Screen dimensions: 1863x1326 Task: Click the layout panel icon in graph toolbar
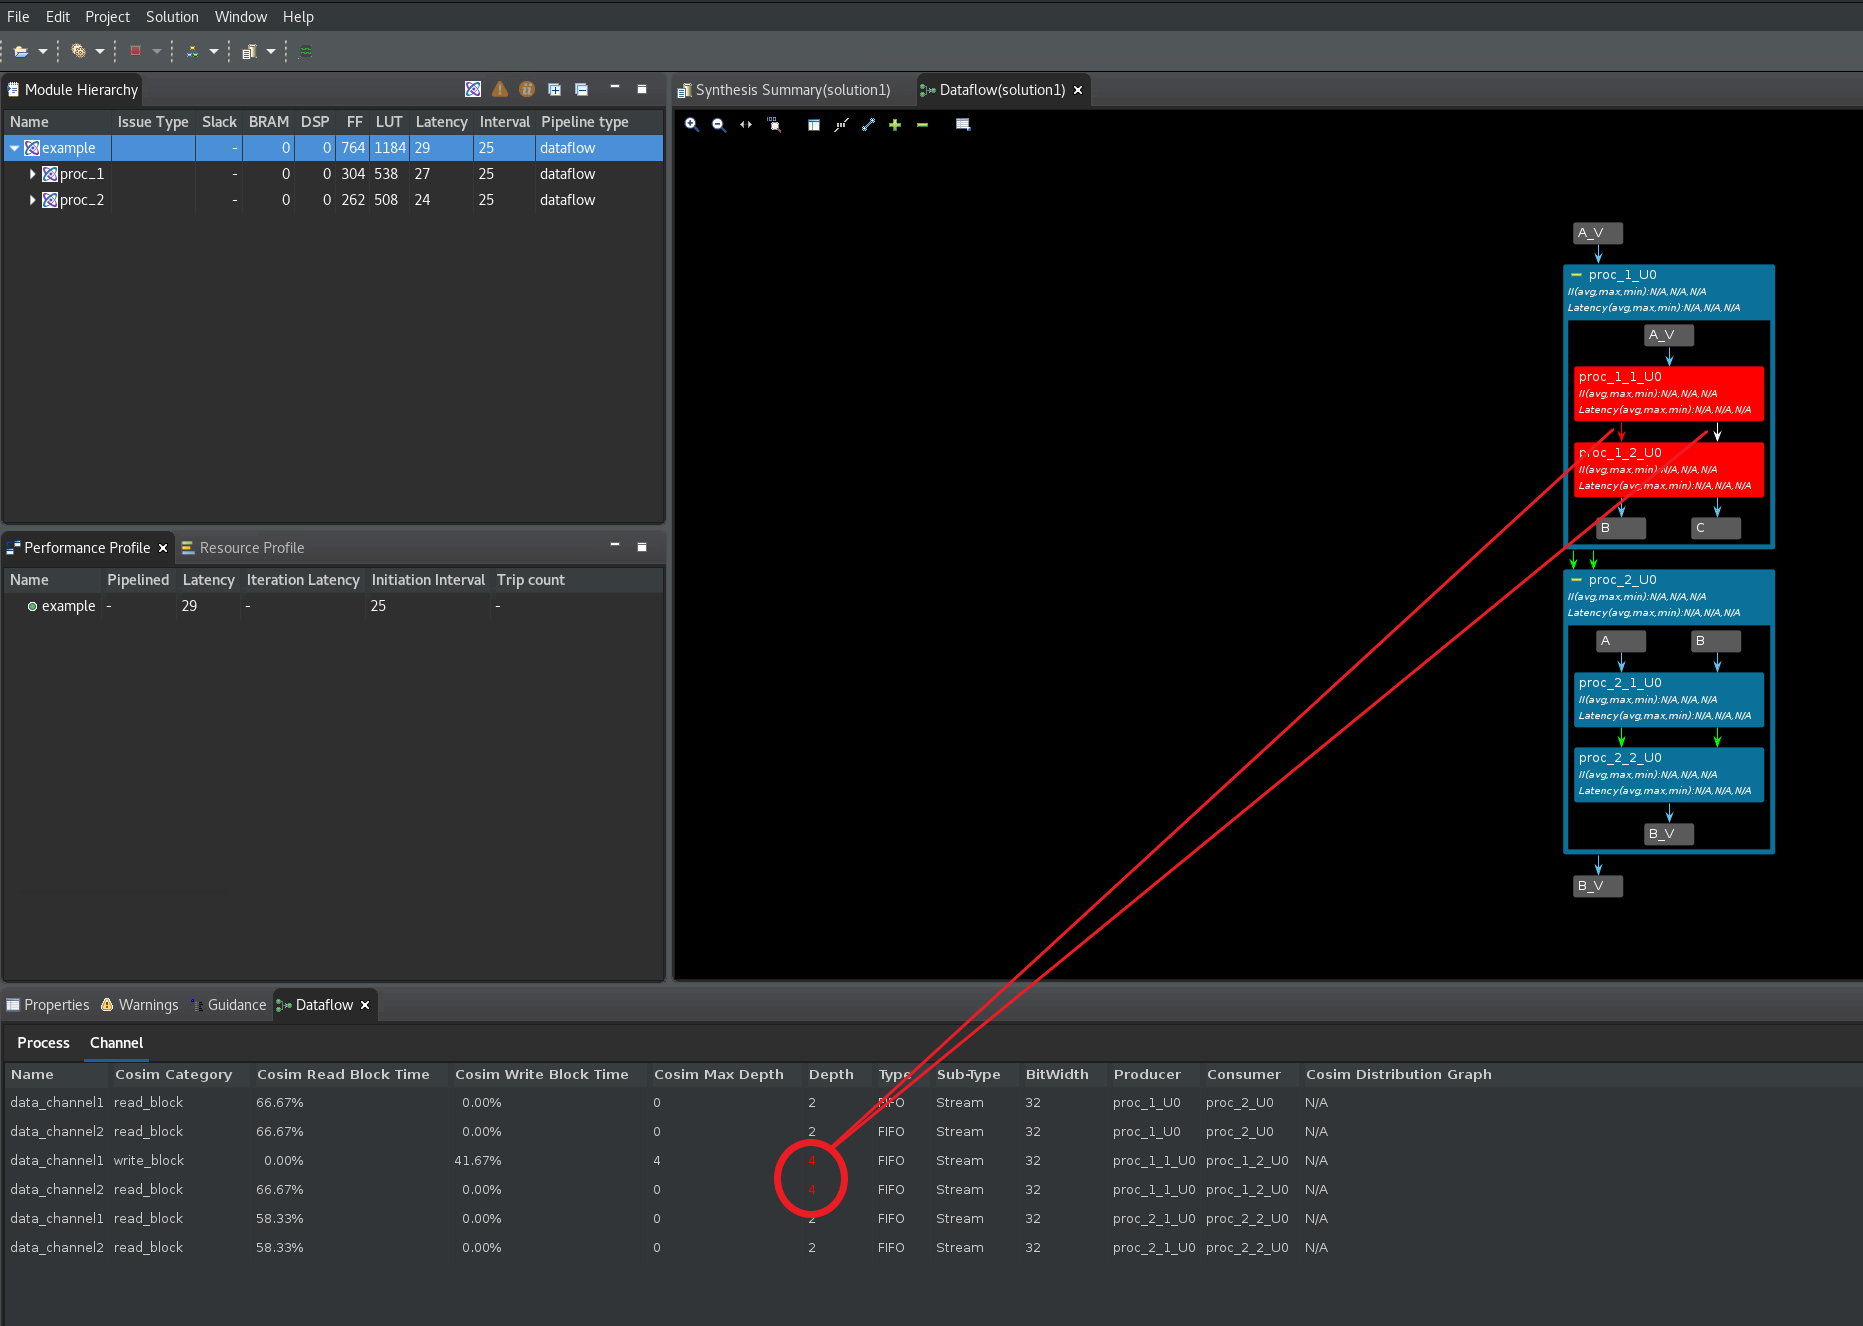(x=814, y=125)
